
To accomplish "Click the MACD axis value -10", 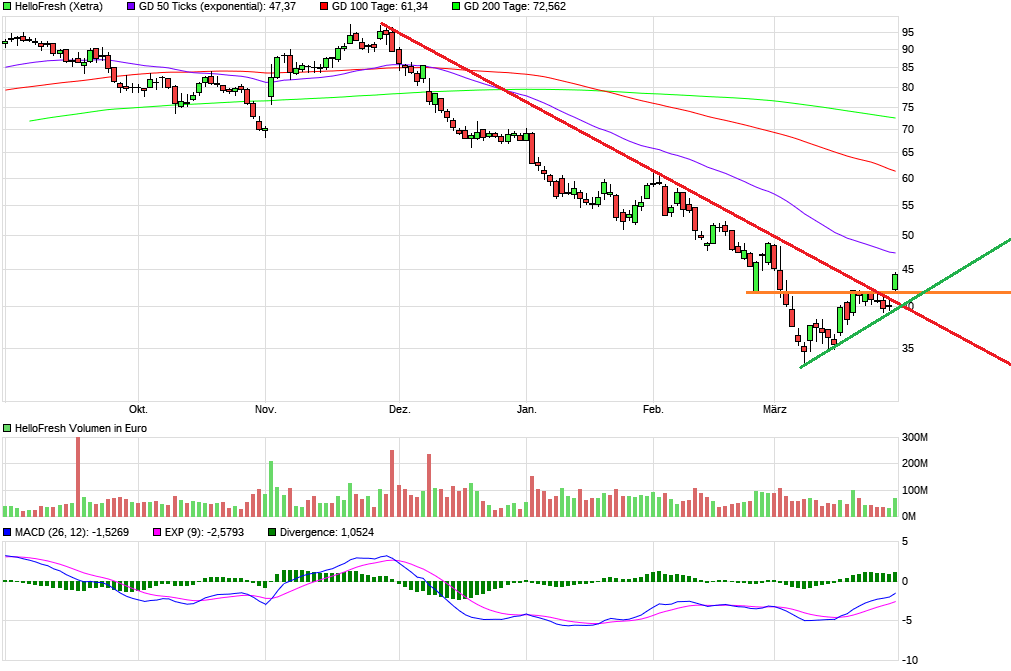I will [909, 661].
